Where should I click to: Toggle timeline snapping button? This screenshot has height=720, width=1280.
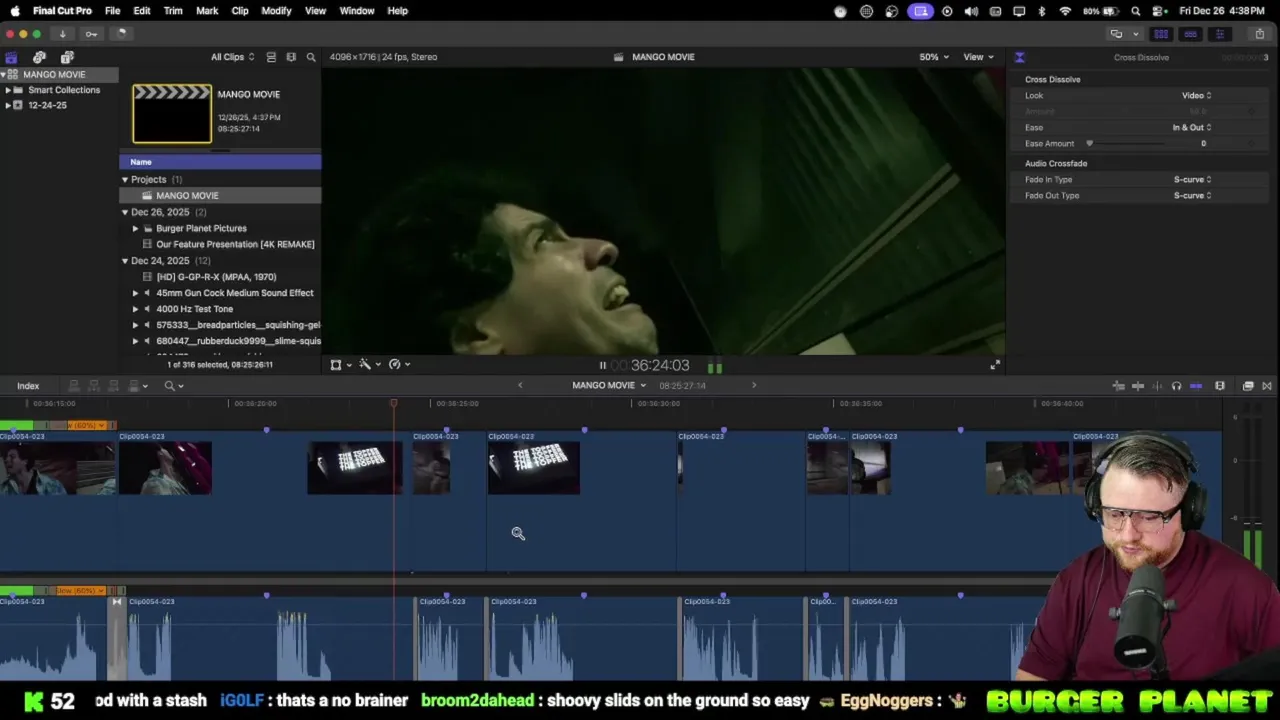[1196, 386]
